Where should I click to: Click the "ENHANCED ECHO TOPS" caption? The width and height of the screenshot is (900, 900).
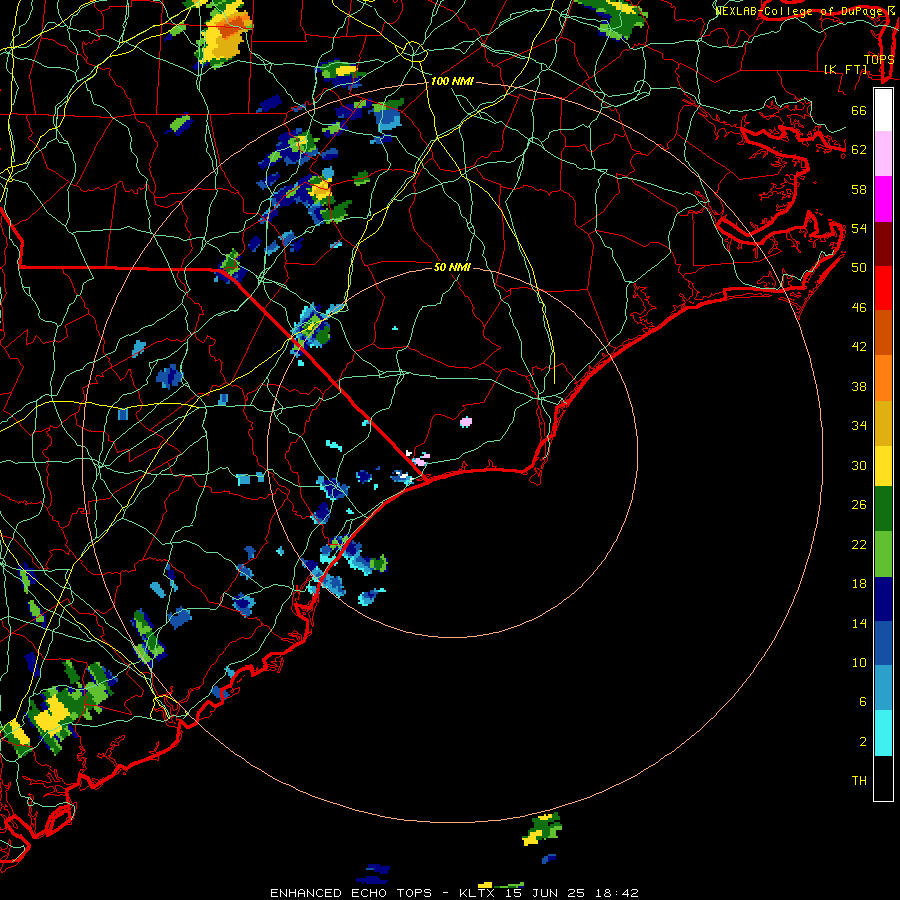351,893
